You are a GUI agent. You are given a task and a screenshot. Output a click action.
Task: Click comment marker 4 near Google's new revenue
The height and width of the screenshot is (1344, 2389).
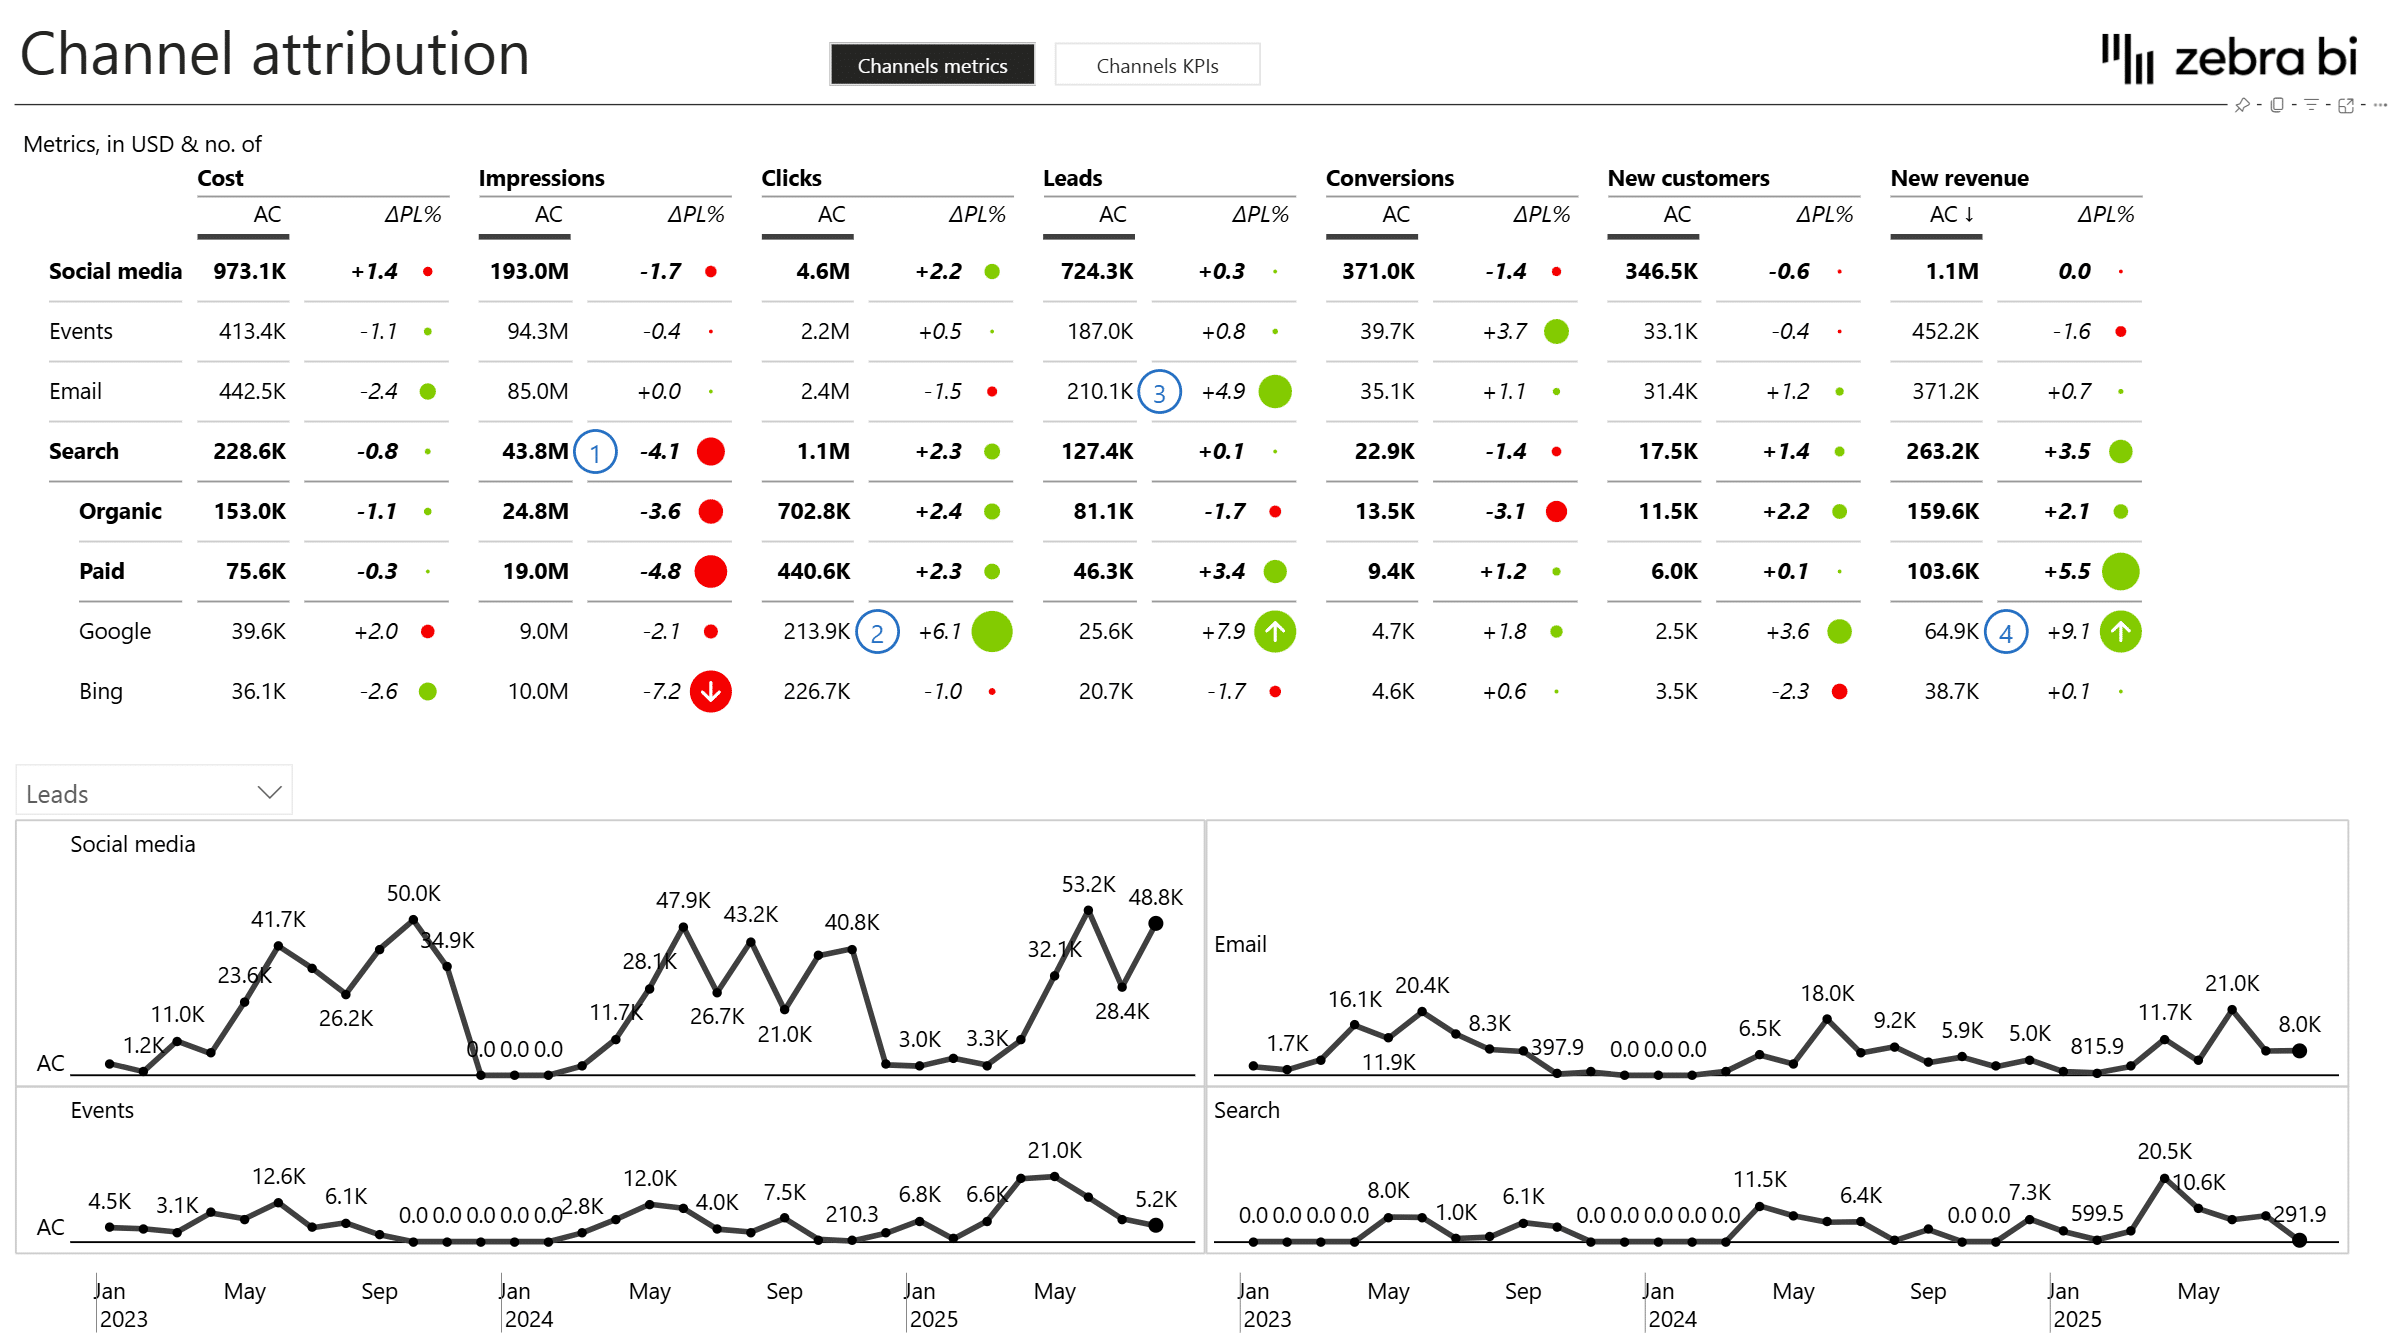point(2005,631)
